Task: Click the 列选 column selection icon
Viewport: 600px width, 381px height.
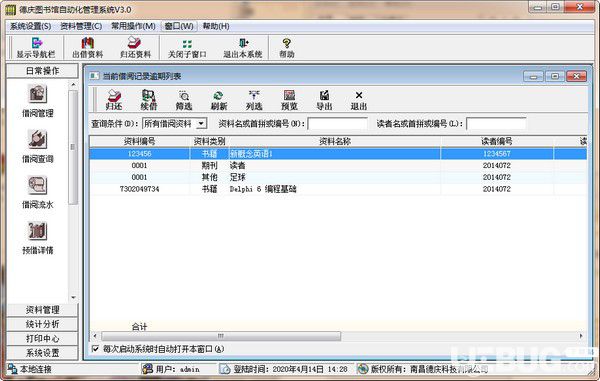Action: point(254,95)
